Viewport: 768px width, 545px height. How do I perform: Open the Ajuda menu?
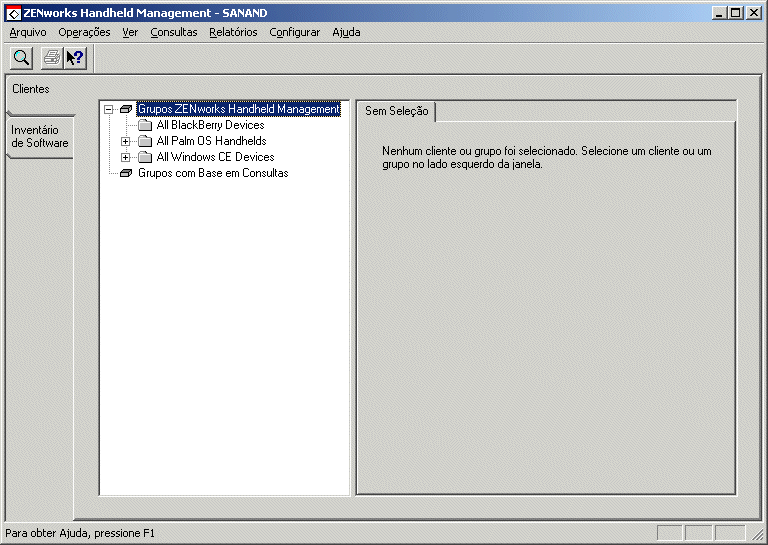pos(346,32)
